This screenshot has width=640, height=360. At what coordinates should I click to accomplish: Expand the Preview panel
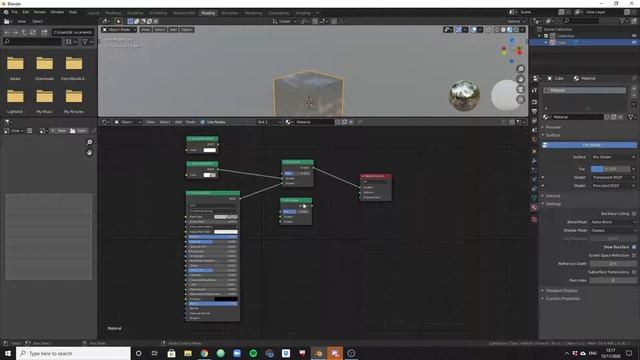coord(553,127)
